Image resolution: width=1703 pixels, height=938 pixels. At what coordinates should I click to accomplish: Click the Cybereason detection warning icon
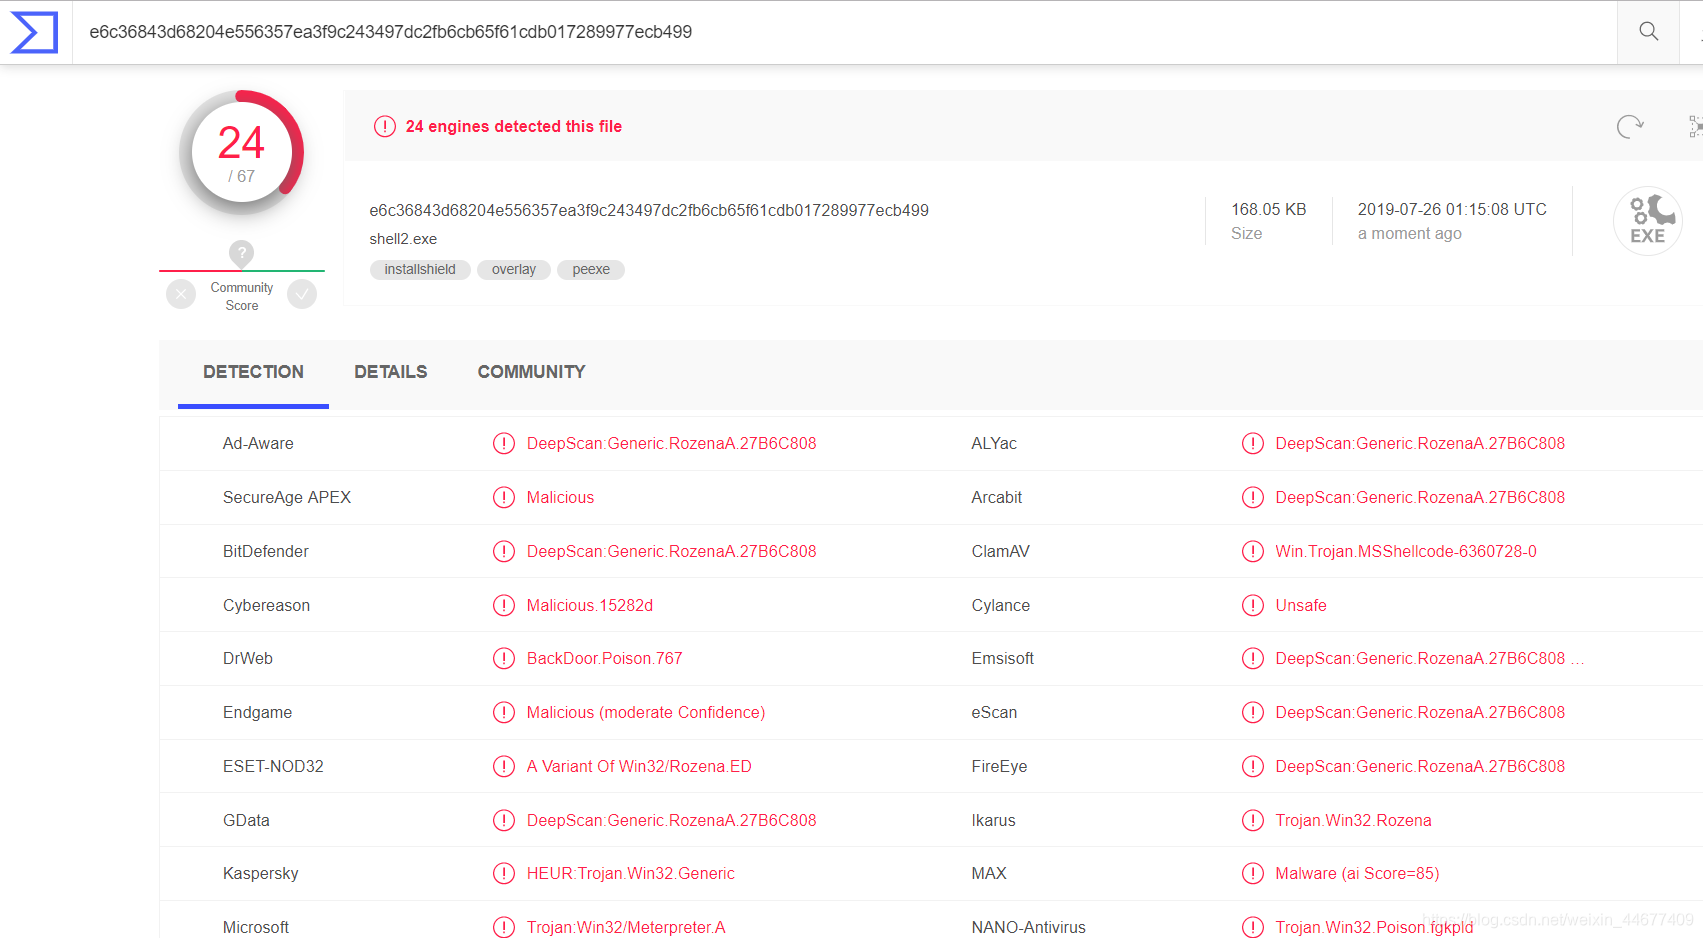tap(504, 605)
